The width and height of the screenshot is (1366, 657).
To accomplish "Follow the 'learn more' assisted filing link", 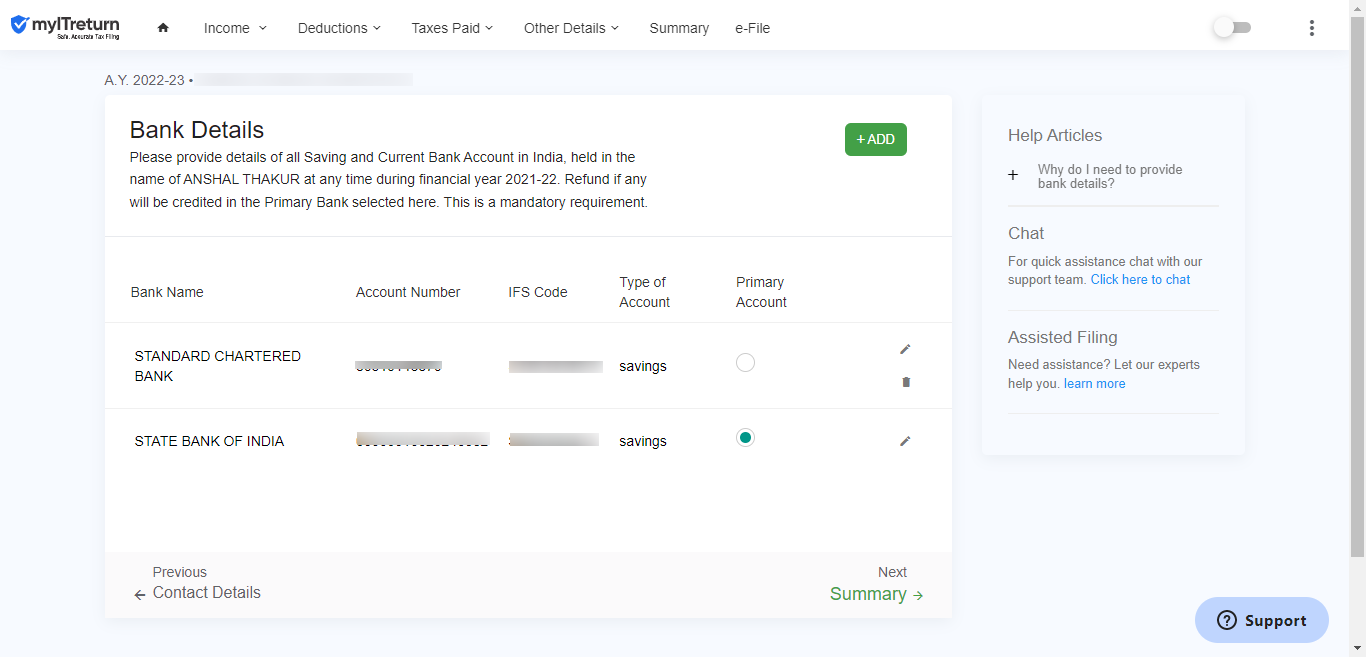I will click(x=1094, y=384).
